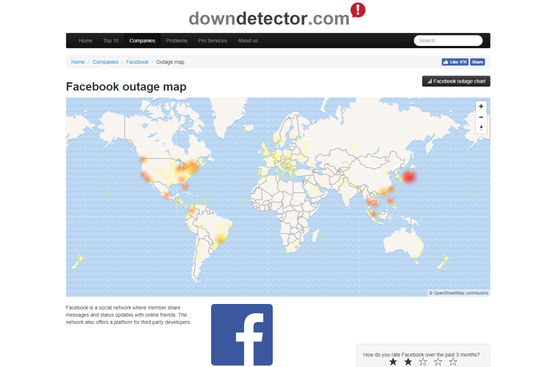Image resolution: width=560 pixels, height=367 pixels.
Task: Click the Facebook Like button
Action: (x=455, y=62)
